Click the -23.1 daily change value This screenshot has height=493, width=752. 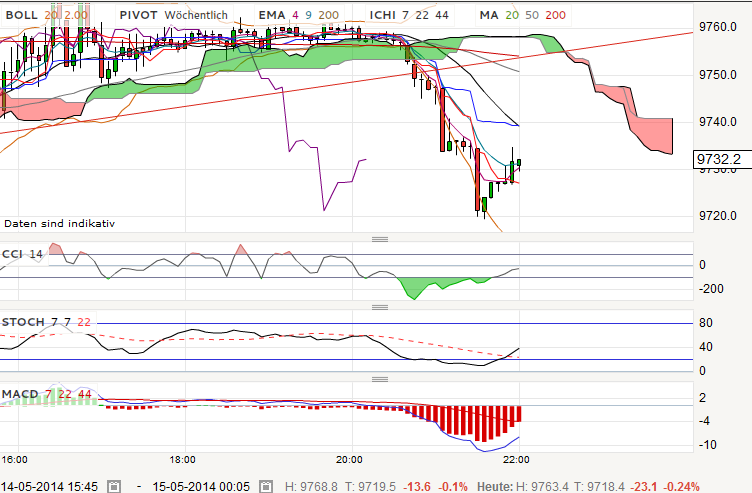(644, 487)
